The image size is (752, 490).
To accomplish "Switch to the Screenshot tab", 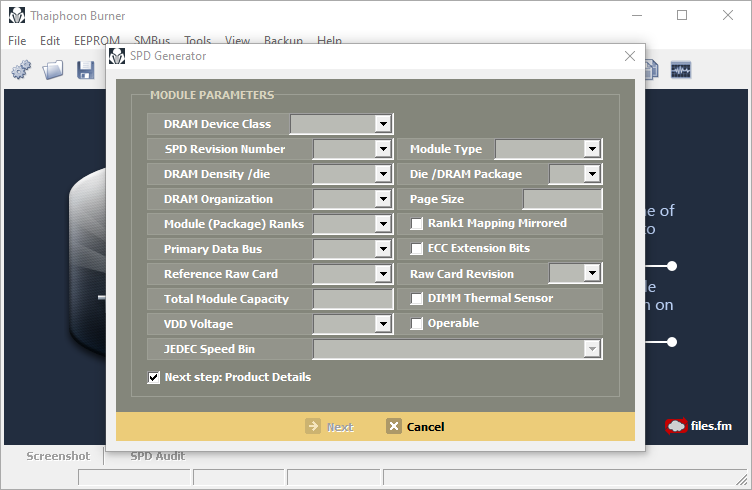I will (58, 456).
